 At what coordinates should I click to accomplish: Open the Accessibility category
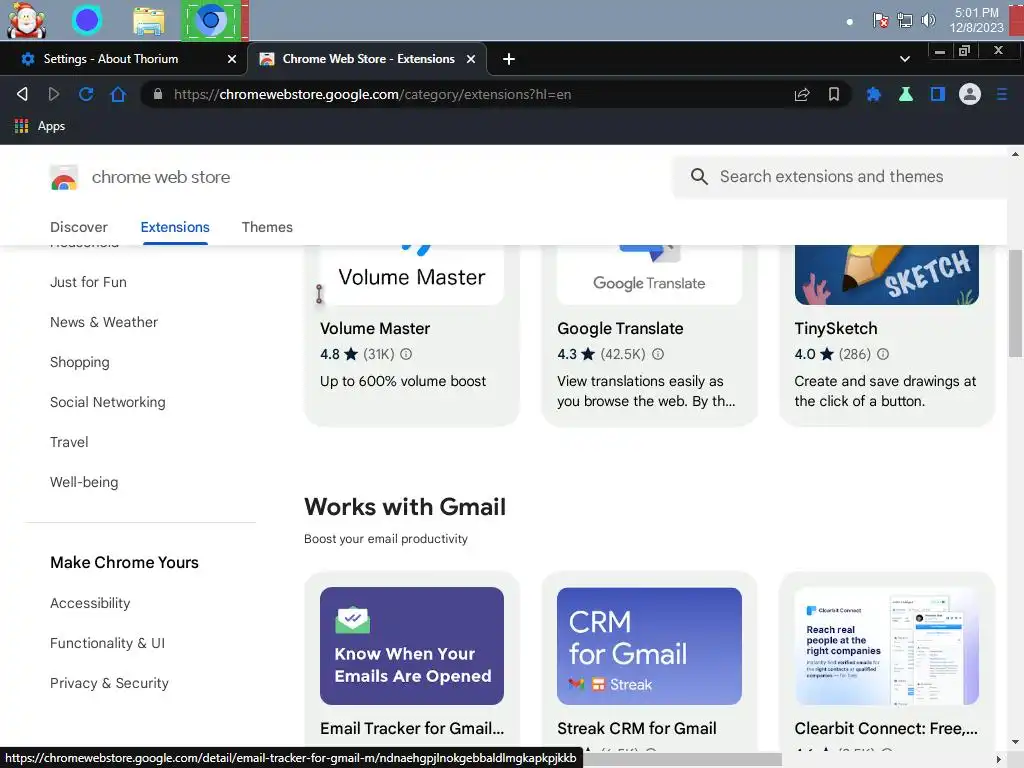pyautogui.click(x=90, y=603)
